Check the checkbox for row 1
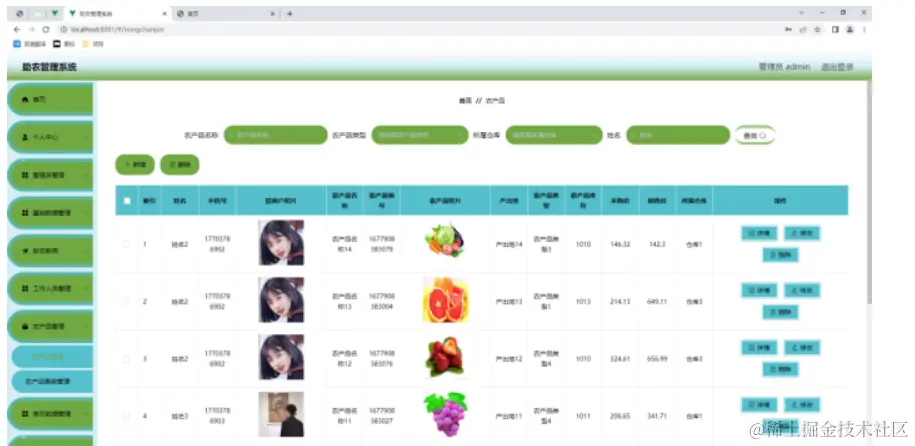915x446 pixels. pyautogui.click(x=126, y=244)
